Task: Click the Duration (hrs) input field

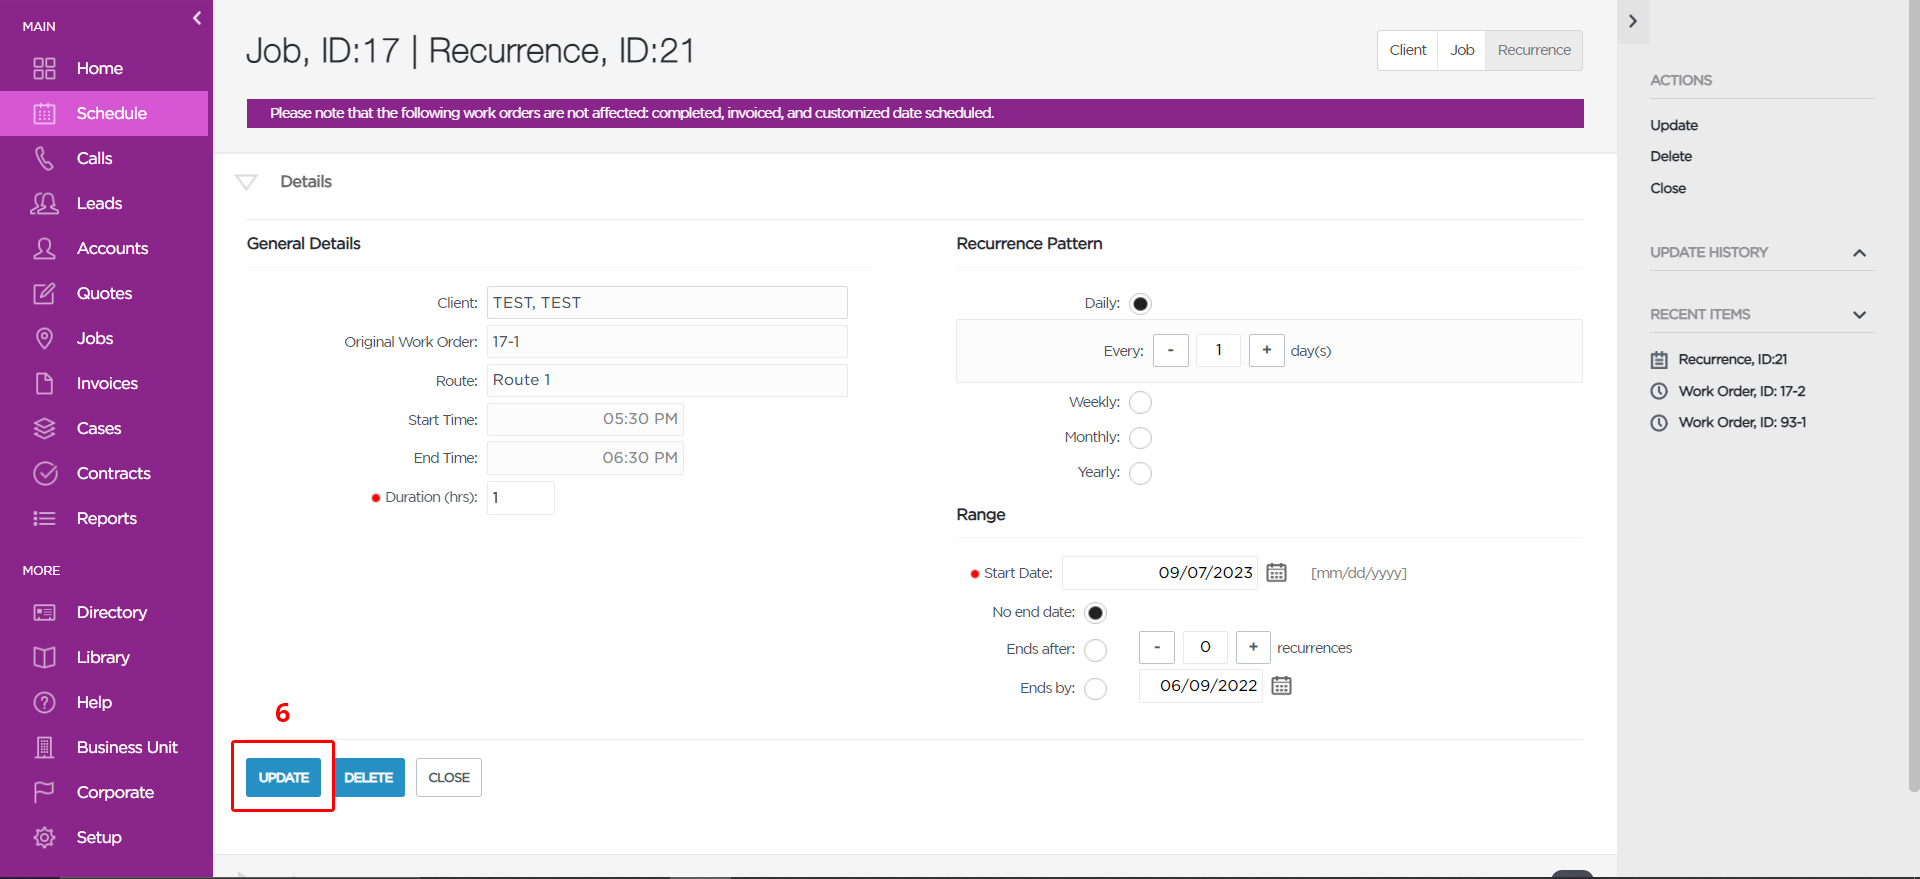Action: tap(520, 497)
